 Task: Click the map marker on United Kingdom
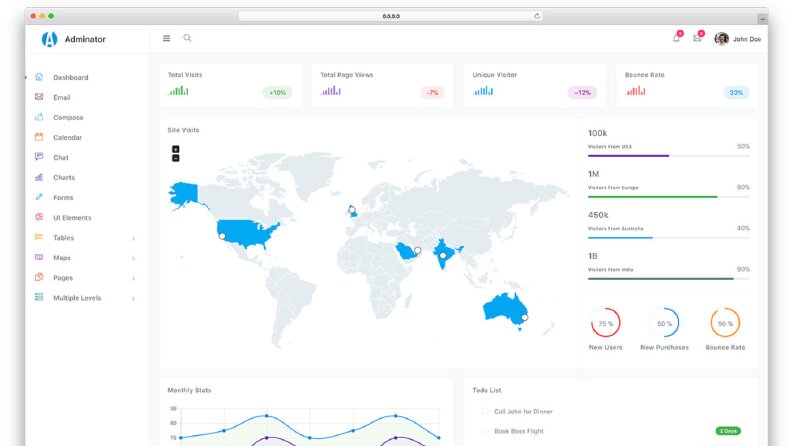[x=352, y=210]
